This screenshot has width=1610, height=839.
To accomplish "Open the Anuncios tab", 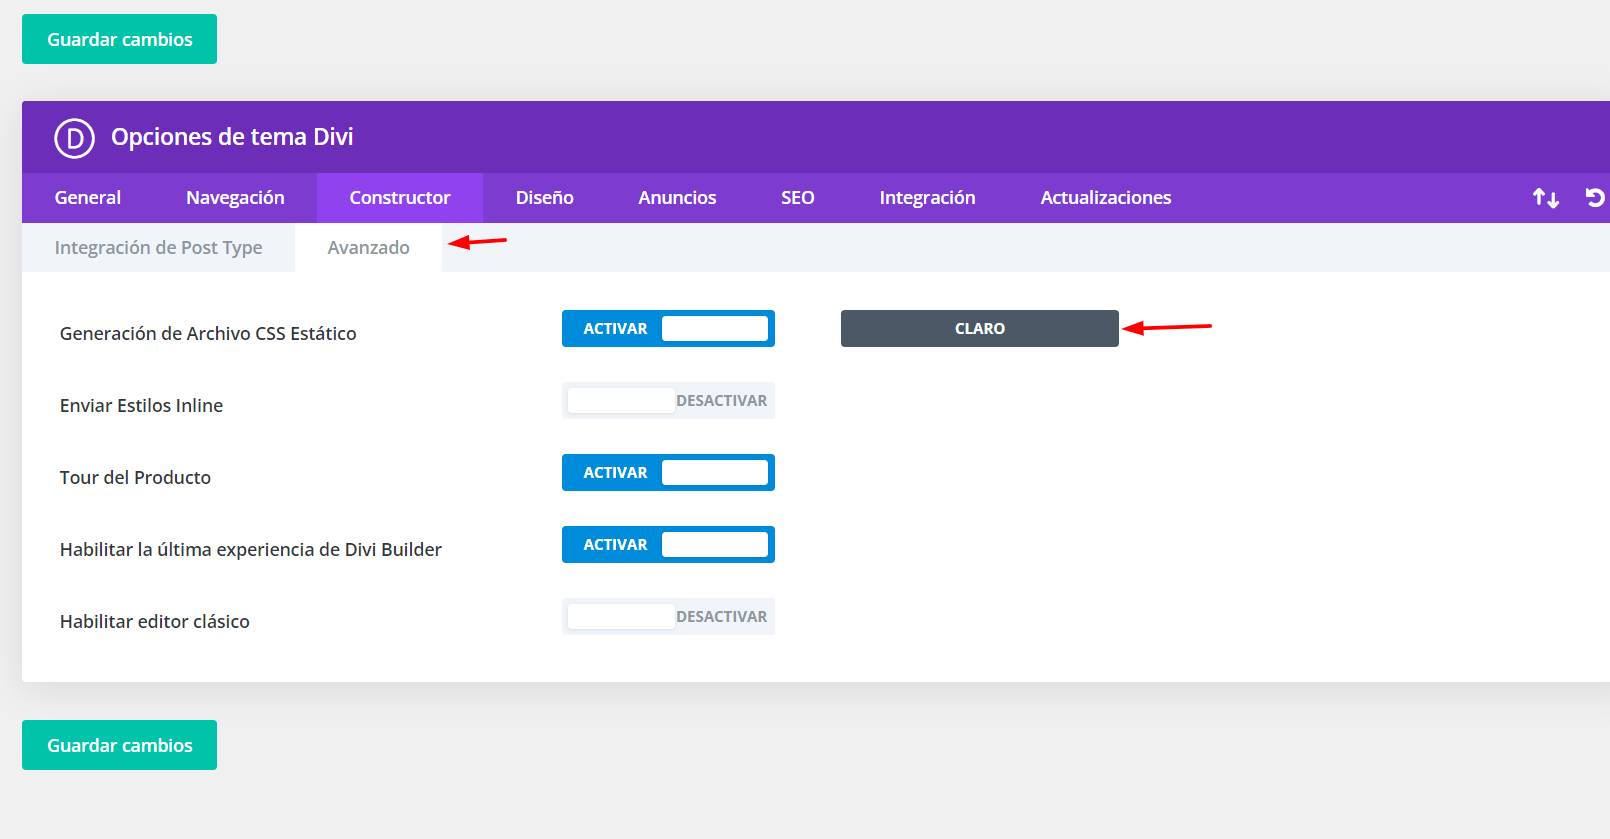I will (677, 198).
